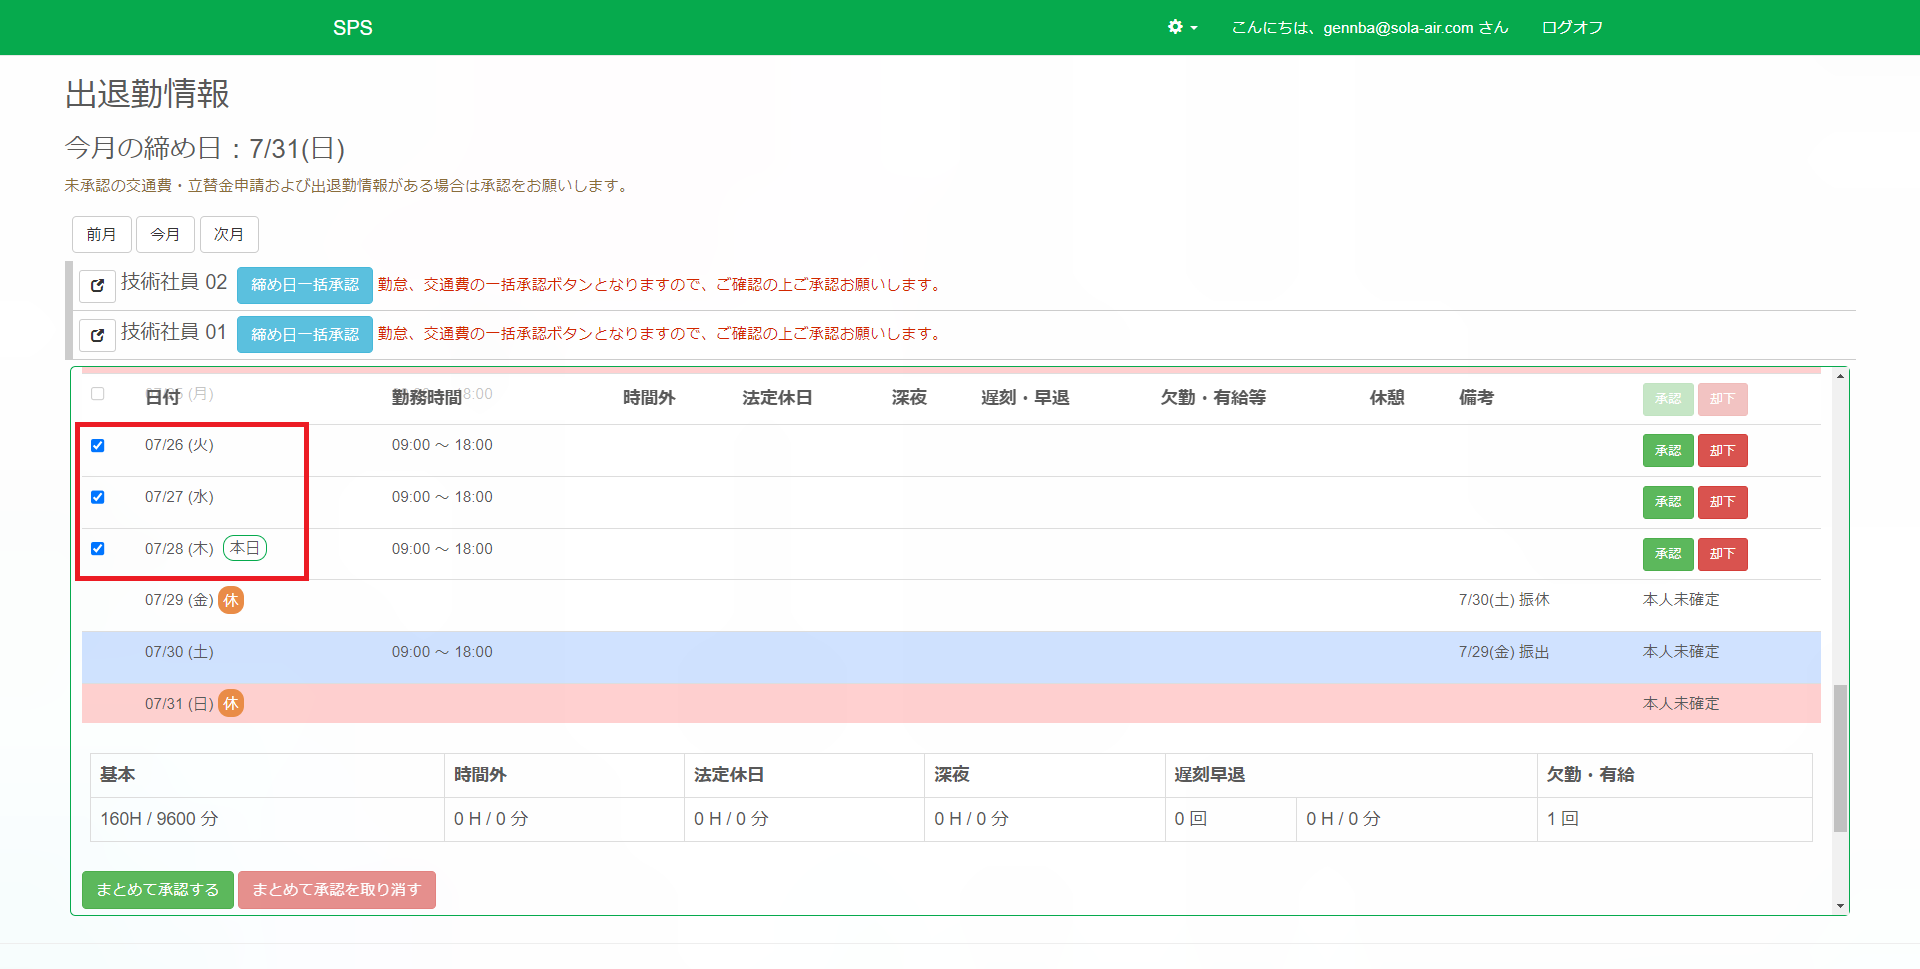Open external link icon for 技術社員 02
1920x969 pixels.
coord(97,285)
